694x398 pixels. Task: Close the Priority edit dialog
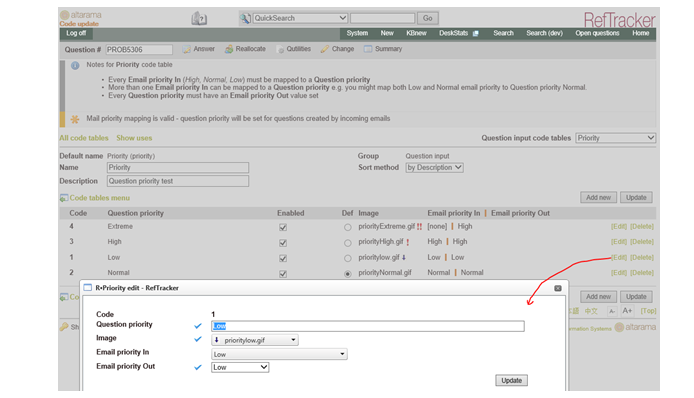point(558,288)
